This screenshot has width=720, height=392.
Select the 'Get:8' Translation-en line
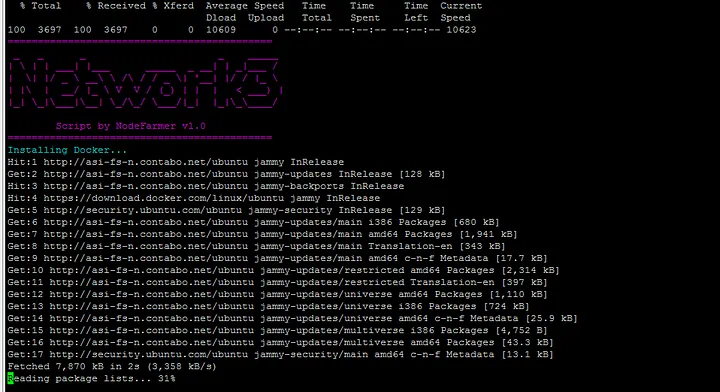[x=256, y=246]
